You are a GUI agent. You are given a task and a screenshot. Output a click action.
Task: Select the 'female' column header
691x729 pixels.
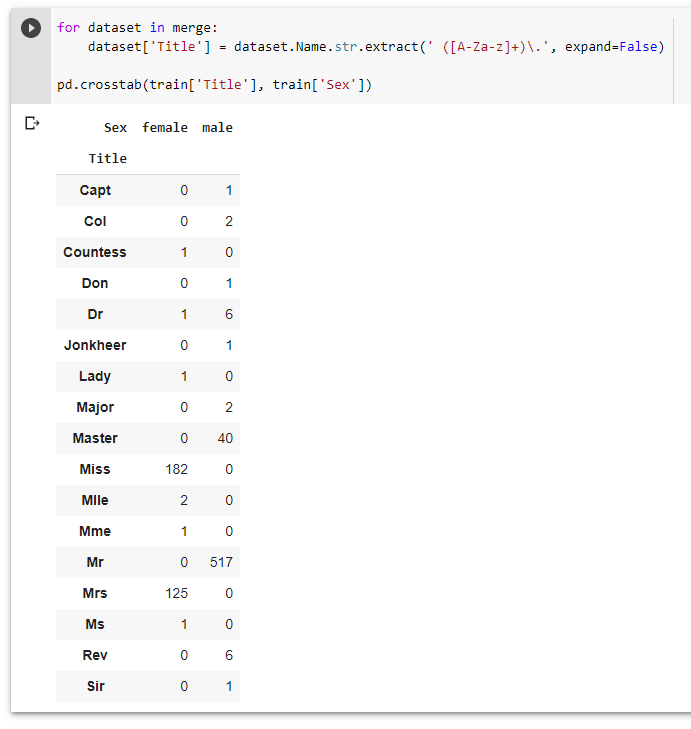[x=165, y=128]
